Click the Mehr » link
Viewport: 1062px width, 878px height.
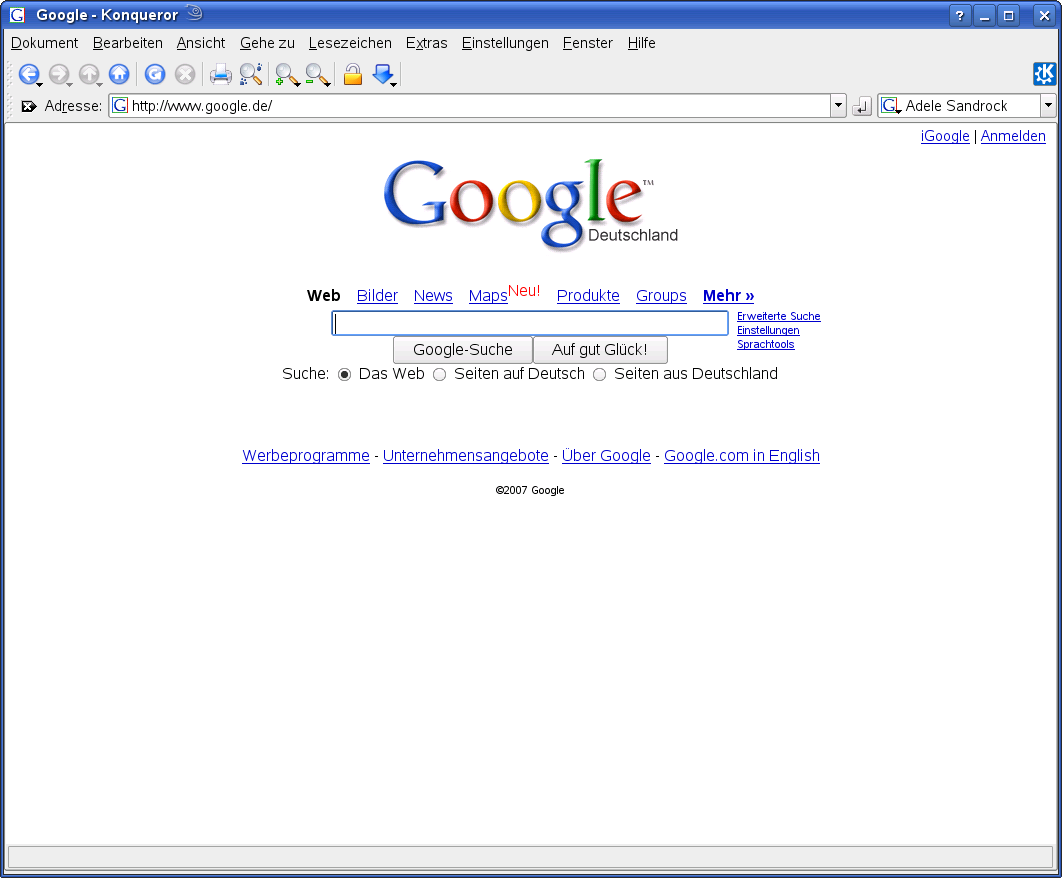[x=728, y=296]
